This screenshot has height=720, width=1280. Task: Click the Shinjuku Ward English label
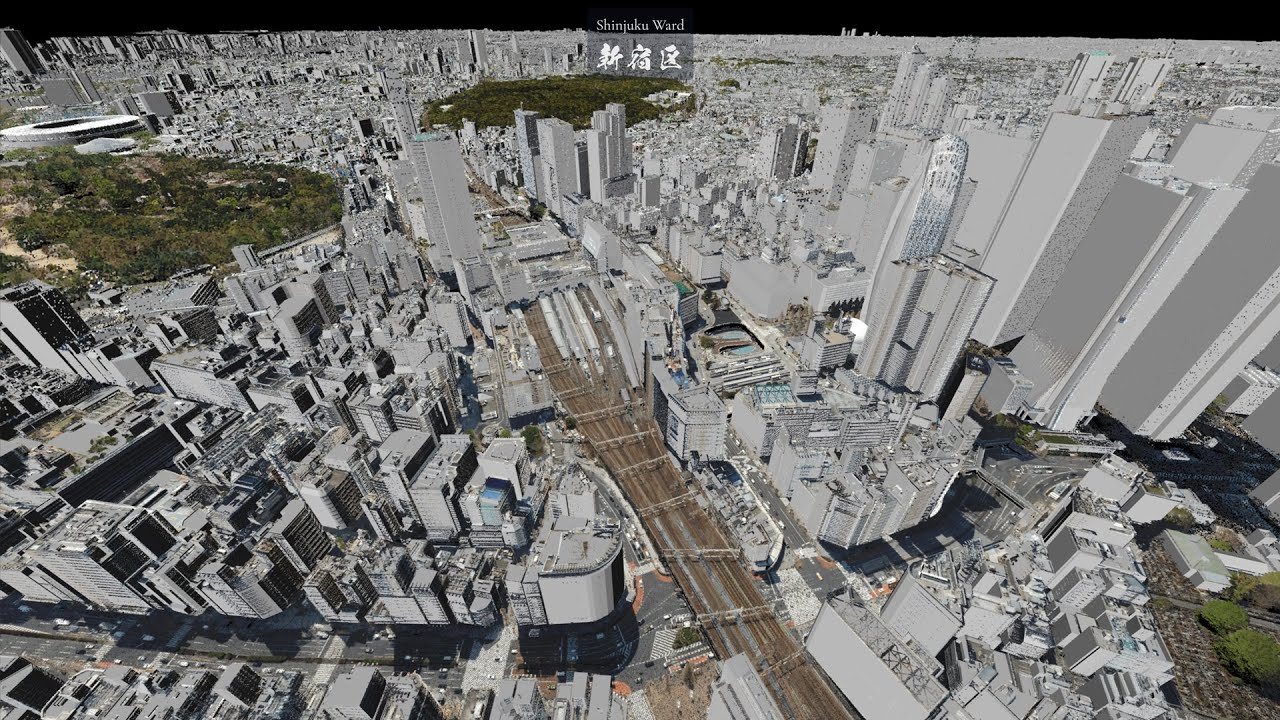640,24
